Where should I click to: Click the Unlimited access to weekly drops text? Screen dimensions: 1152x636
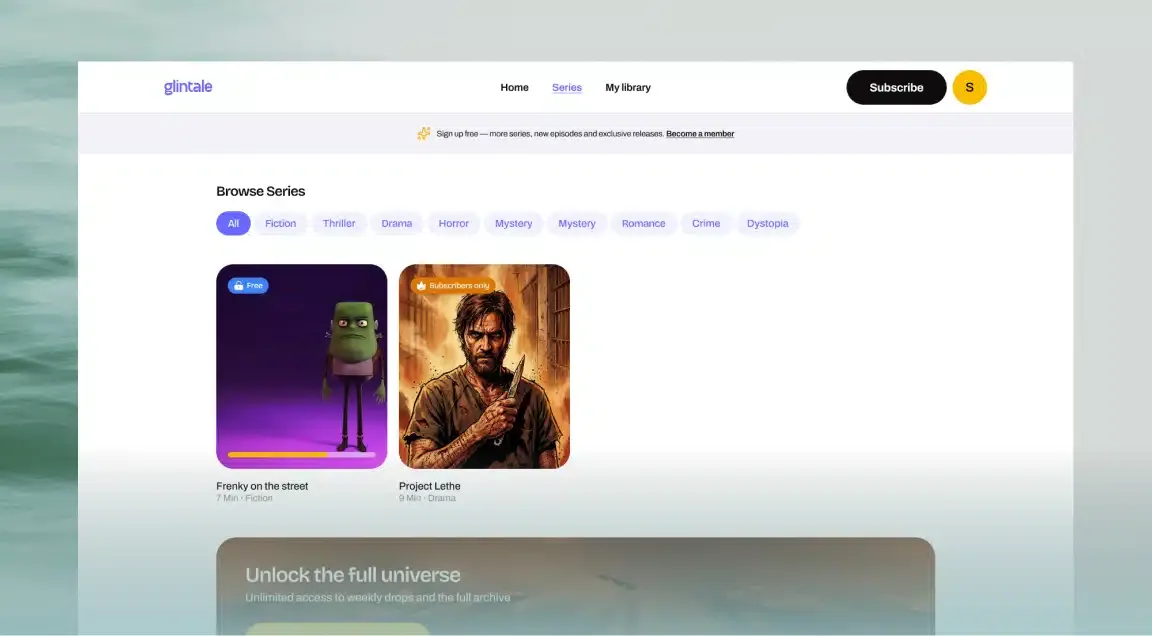coord(378,598)
